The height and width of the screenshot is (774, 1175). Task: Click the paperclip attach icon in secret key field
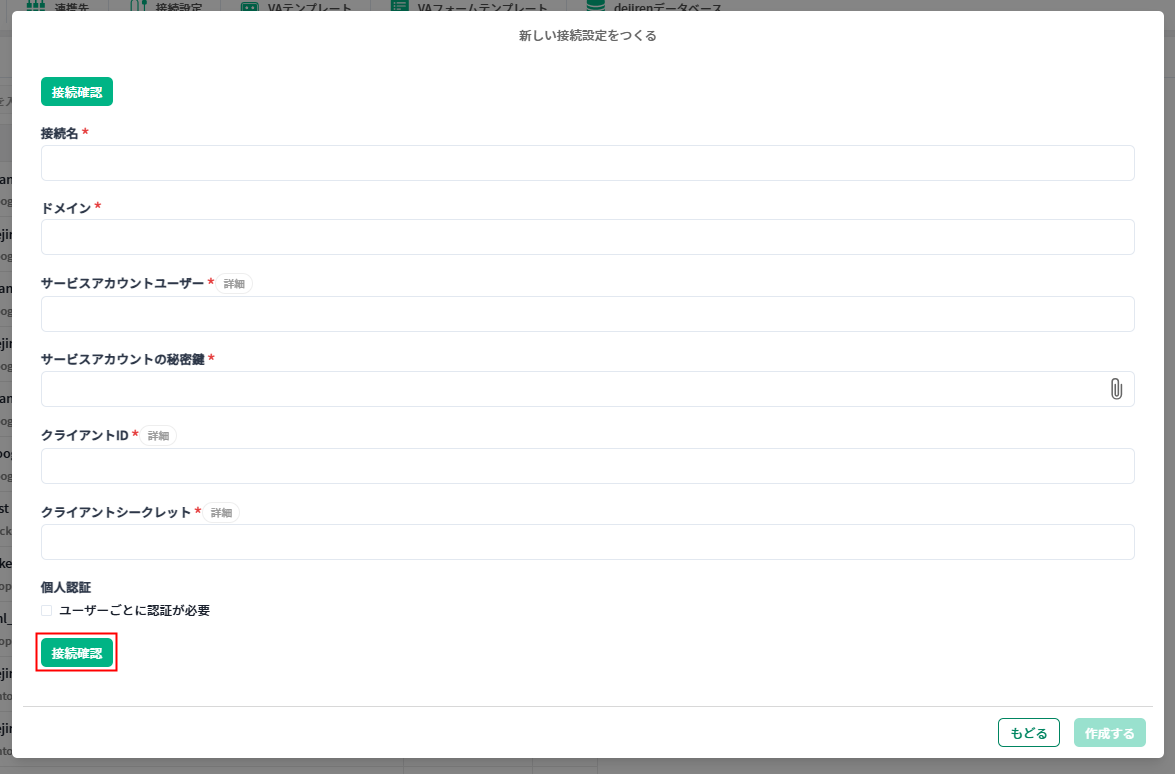click(x=1116, y=389)
